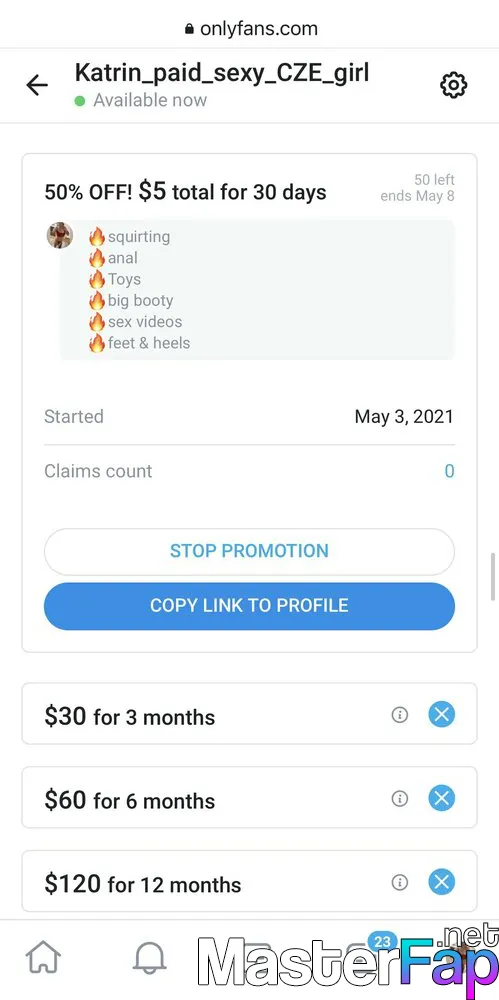
Task: Open the settings gear icon
Action: coord(454,85)
